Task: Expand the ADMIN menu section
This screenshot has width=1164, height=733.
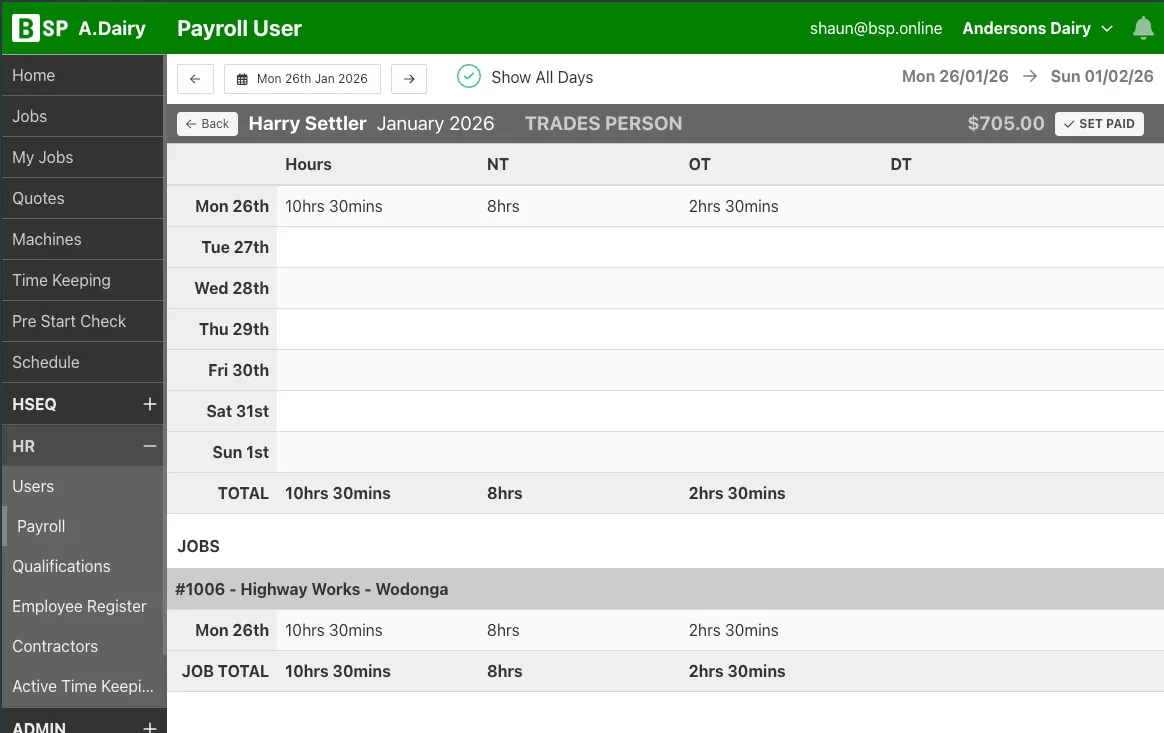Action: [149, 727]
